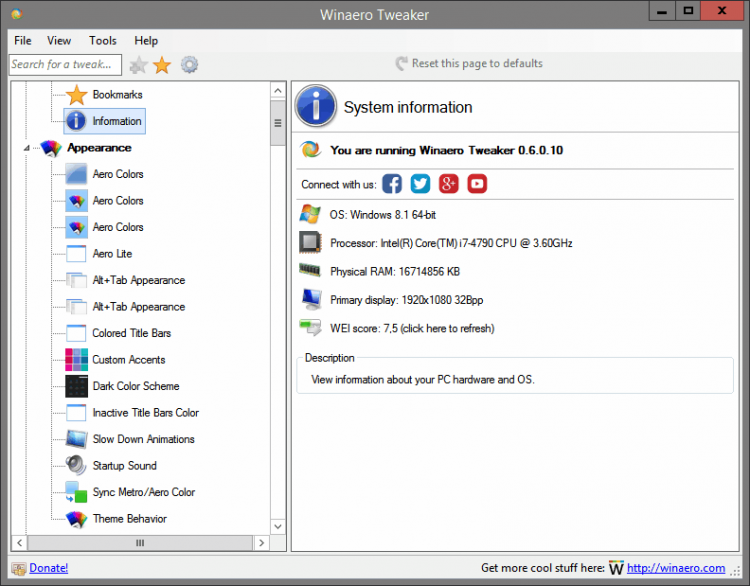
Task: Open settings via the gear toolbar icon
Action: pyautogui.click(x=189, y=65)
